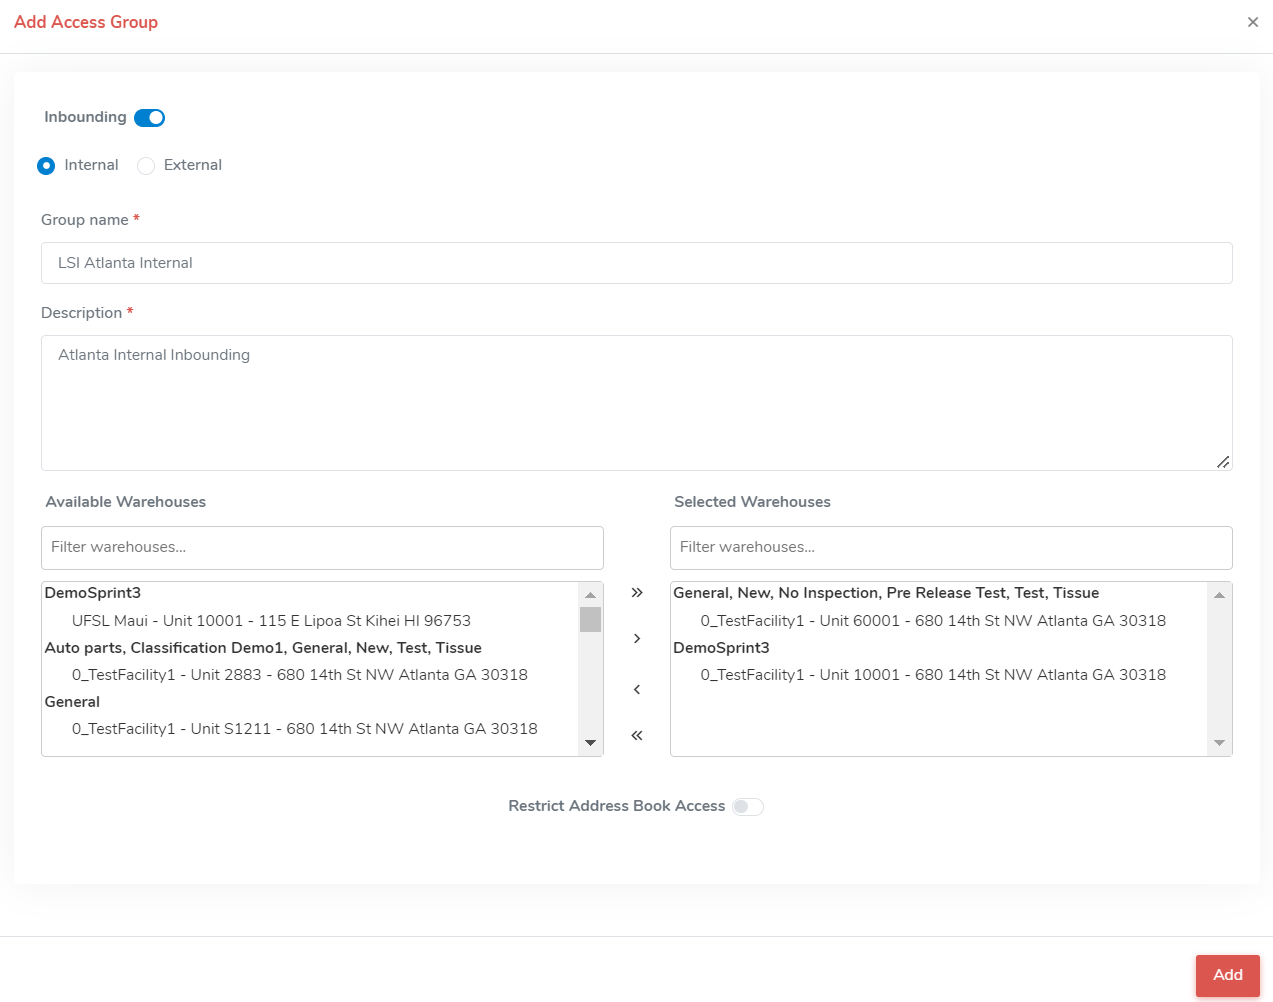Viewport: 1273px width, 1002px height.
Task: Select the External radio button
Action: pos(146,166)
